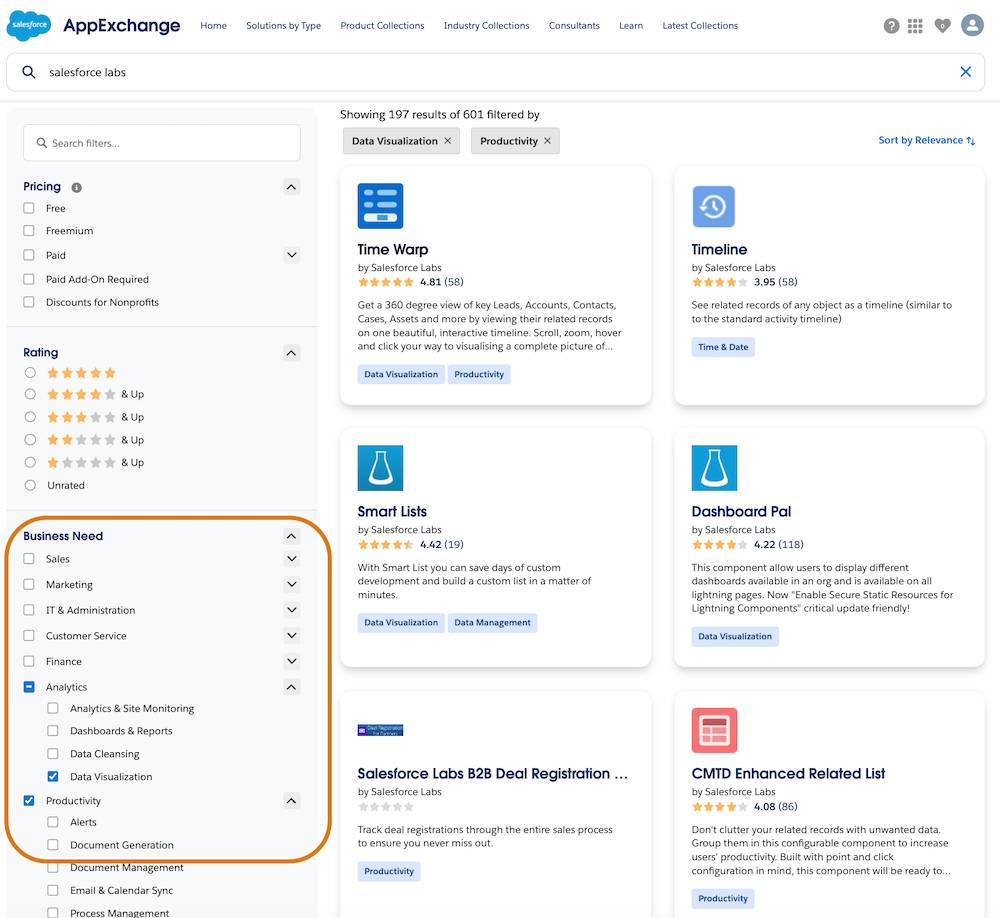Open Latest Collections nav item
Viewport: 1000px width, 918px height.
(700, 26)
